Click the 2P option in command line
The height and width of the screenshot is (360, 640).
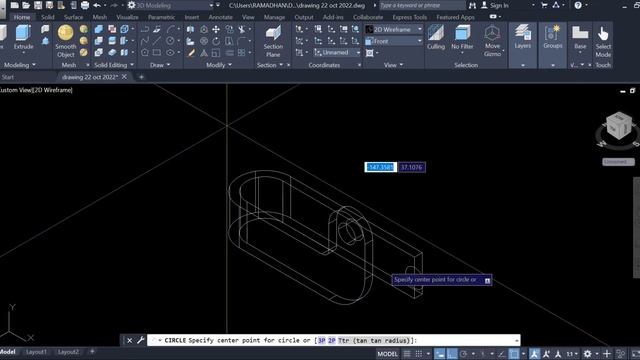(x=332, y=340)
